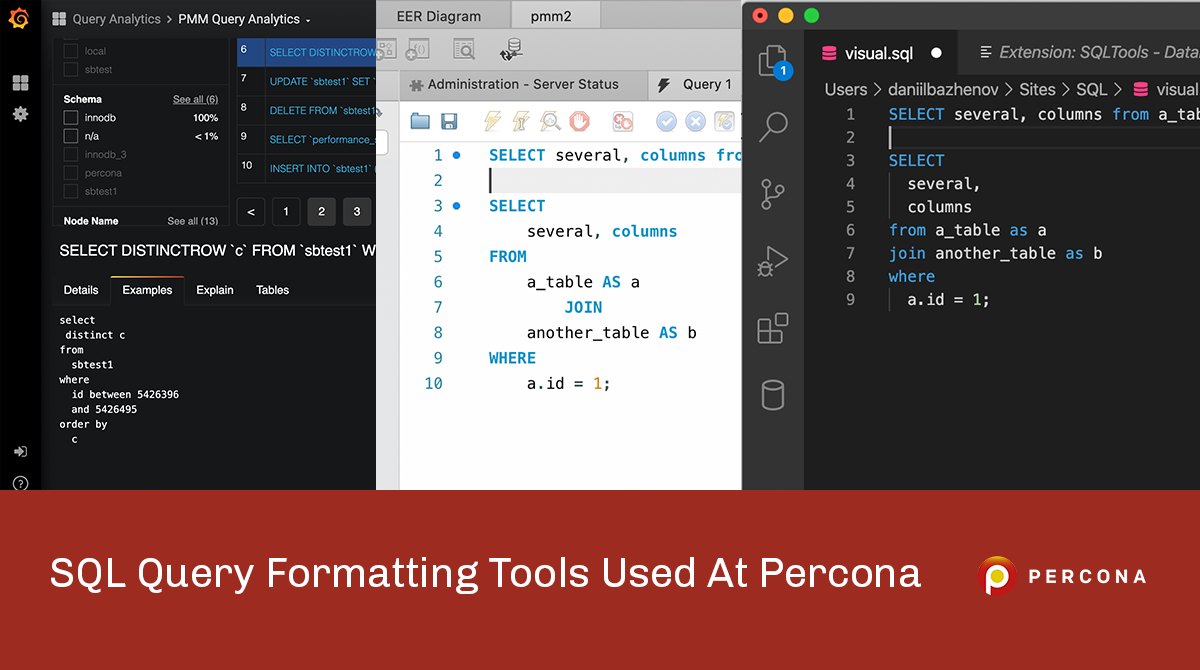Execute statement under cursor lightning icon
The image size is (1200, 670).
[520, 121]
